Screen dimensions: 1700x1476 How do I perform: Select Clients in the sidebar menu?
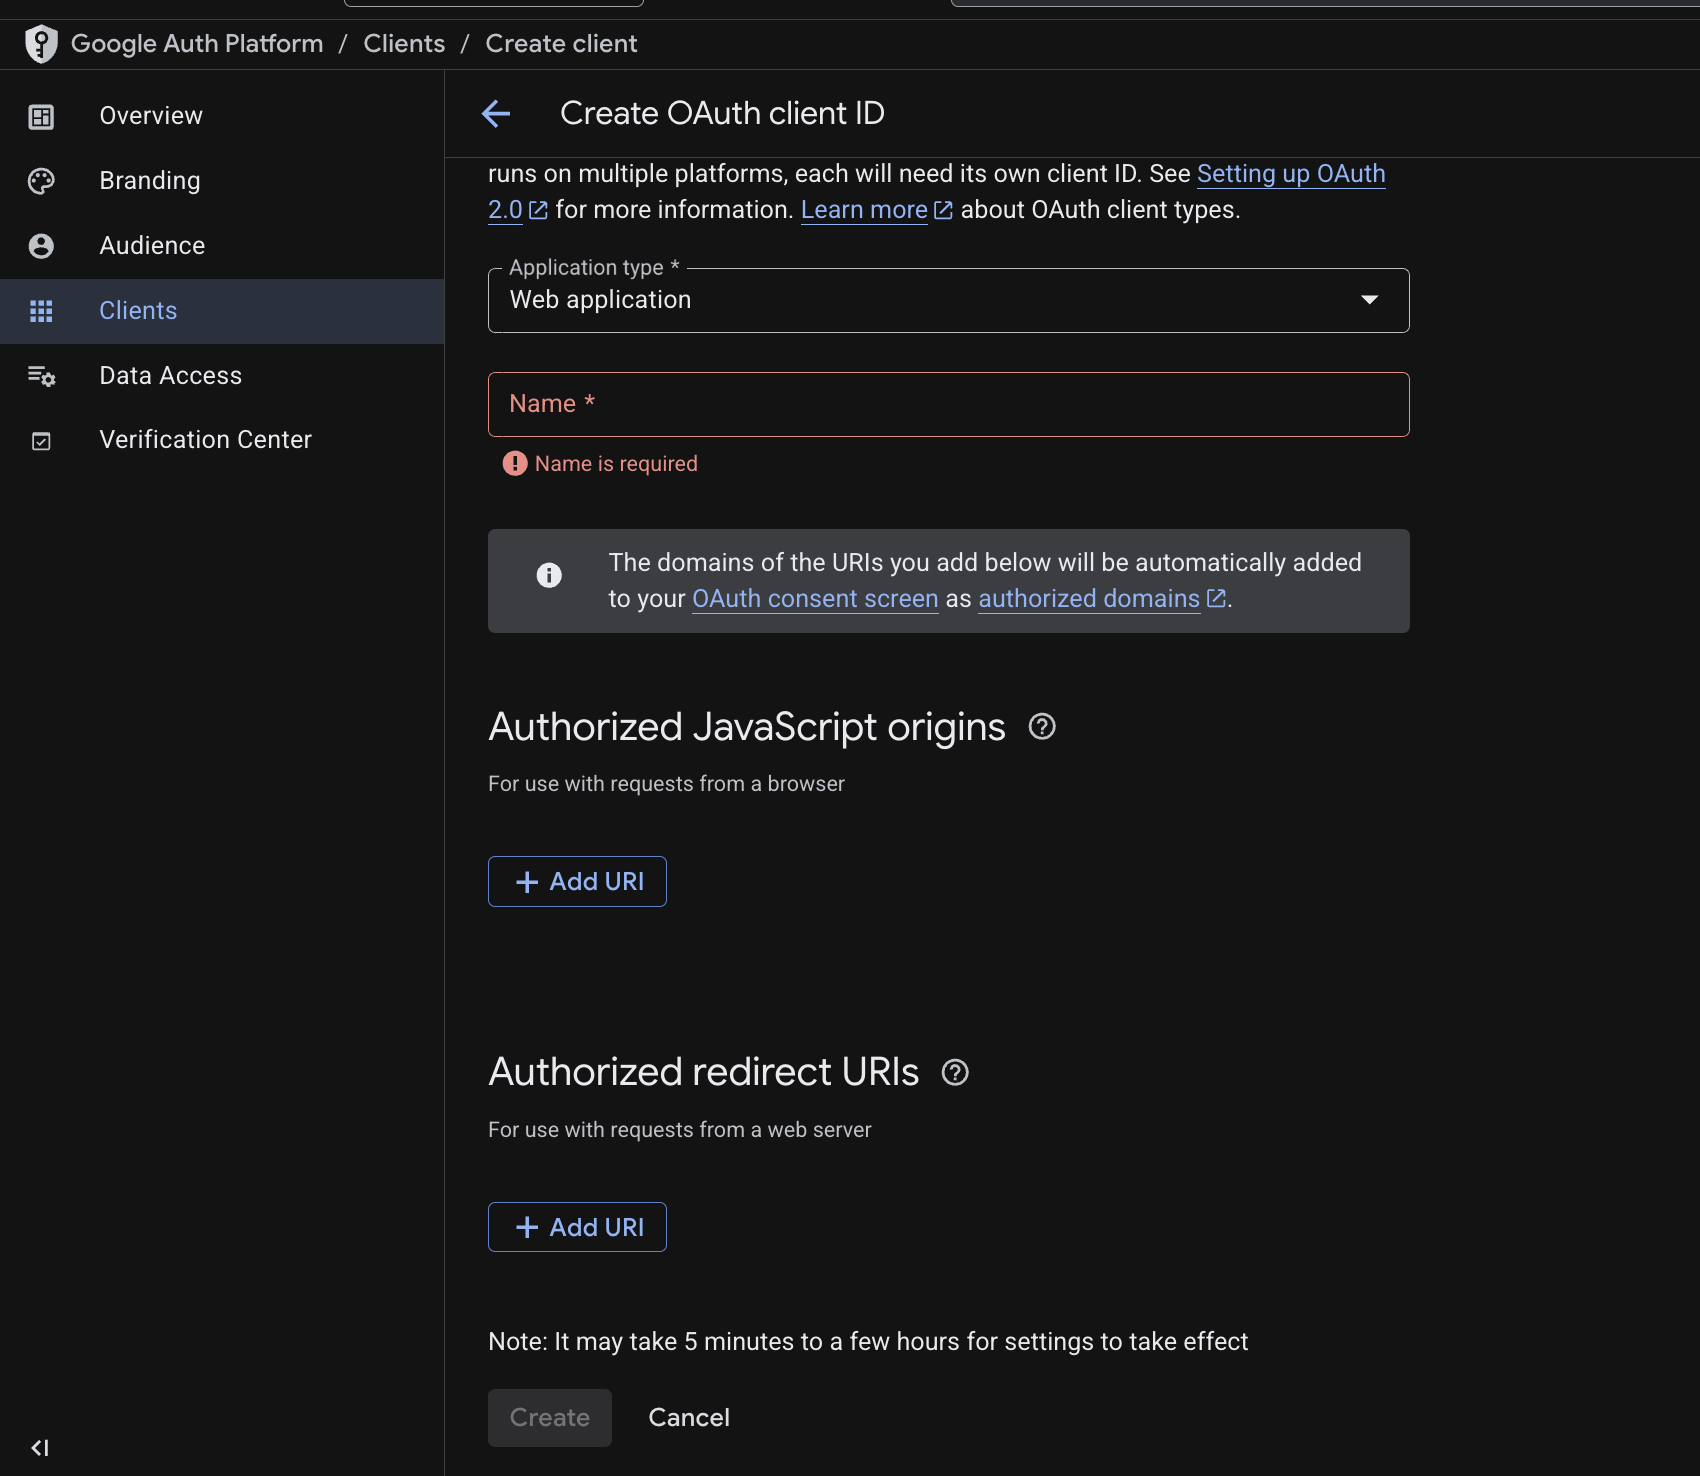(138, 311)
